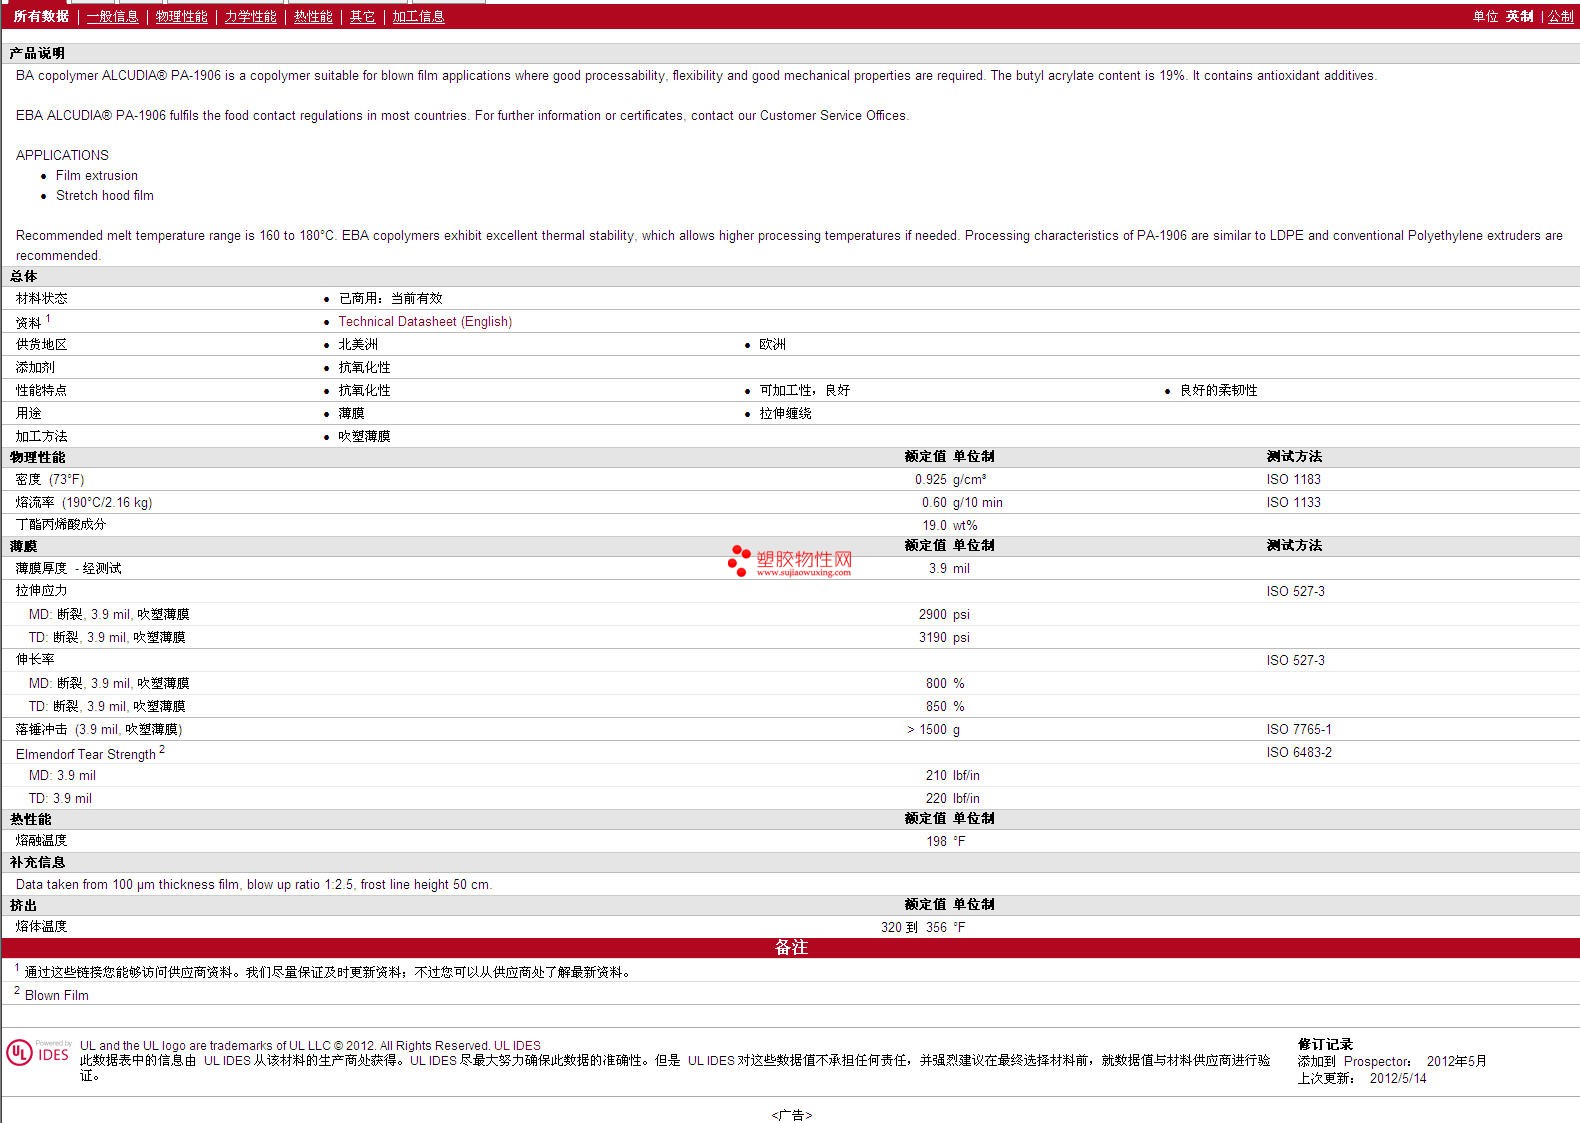Click the TD tear 220 lbf/in value
The height and width of the screenshot is (1123, 1580).
[952, 799]
